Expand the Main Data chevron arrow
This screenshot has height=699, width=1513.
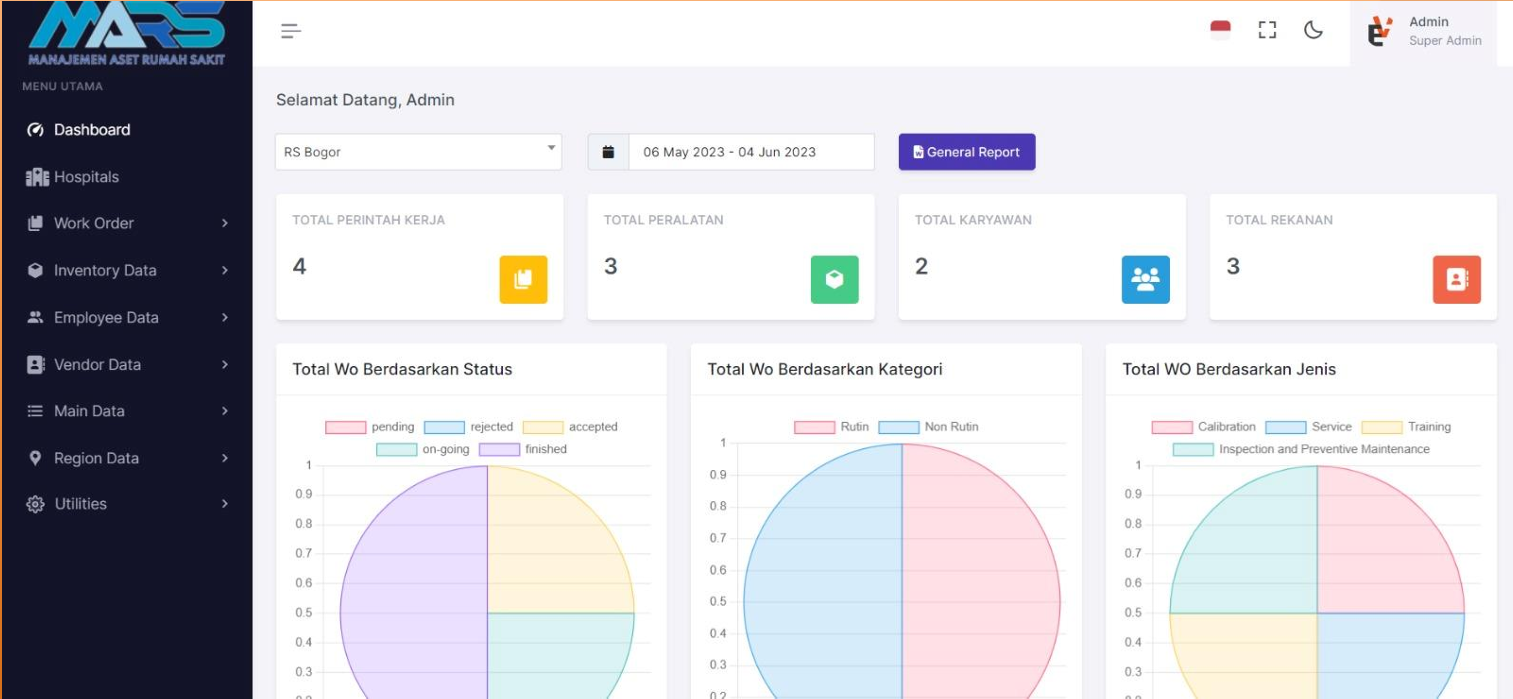(x=225, y=411)
